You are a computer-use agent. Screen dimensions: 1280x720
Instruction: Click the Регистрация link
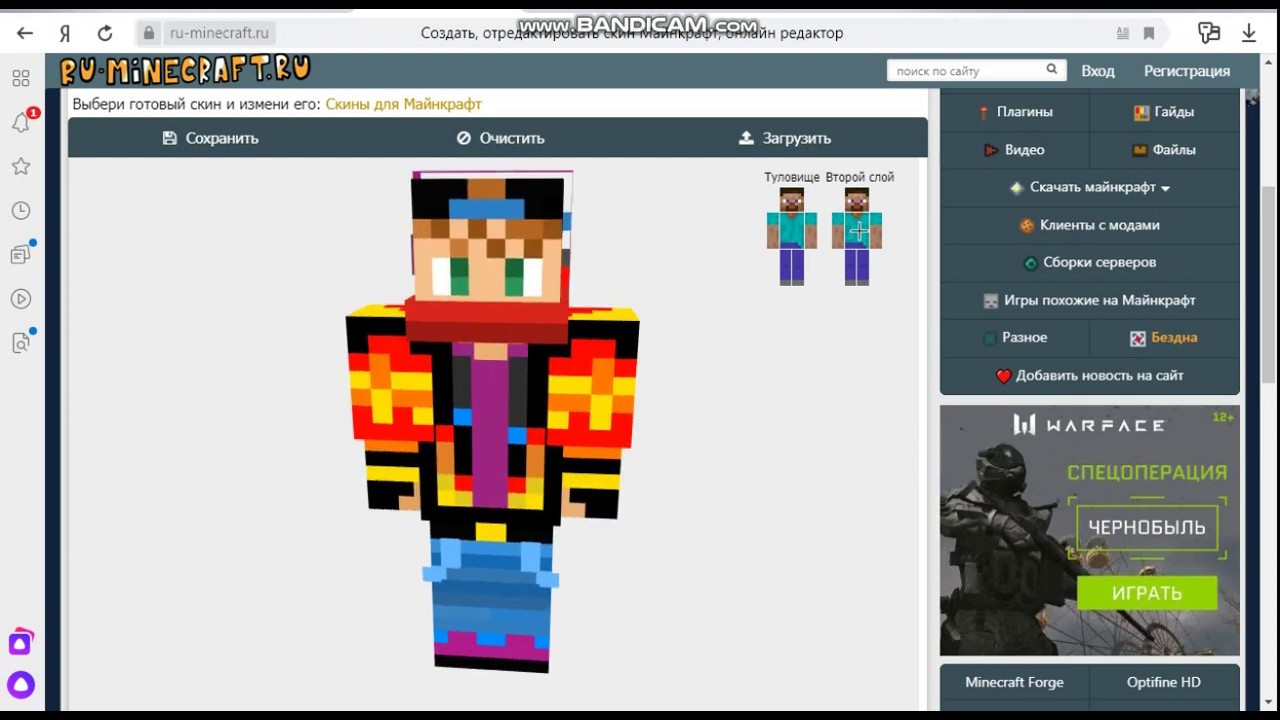point(1187,71)
